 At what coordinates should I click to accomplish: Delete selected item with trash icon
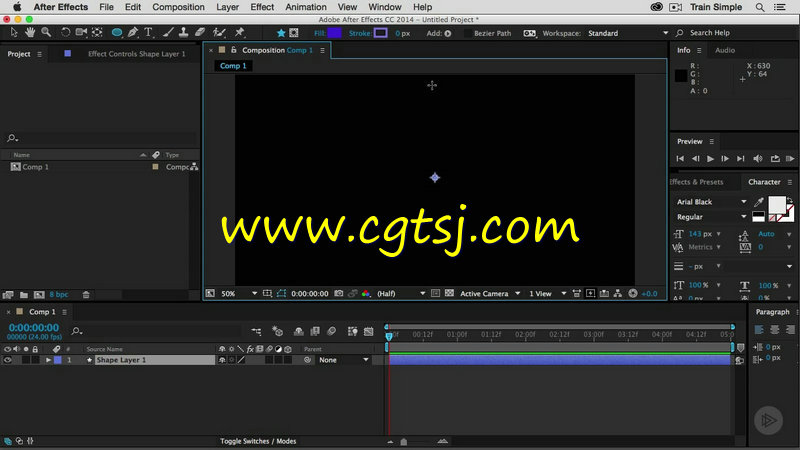tap(86, 295)
